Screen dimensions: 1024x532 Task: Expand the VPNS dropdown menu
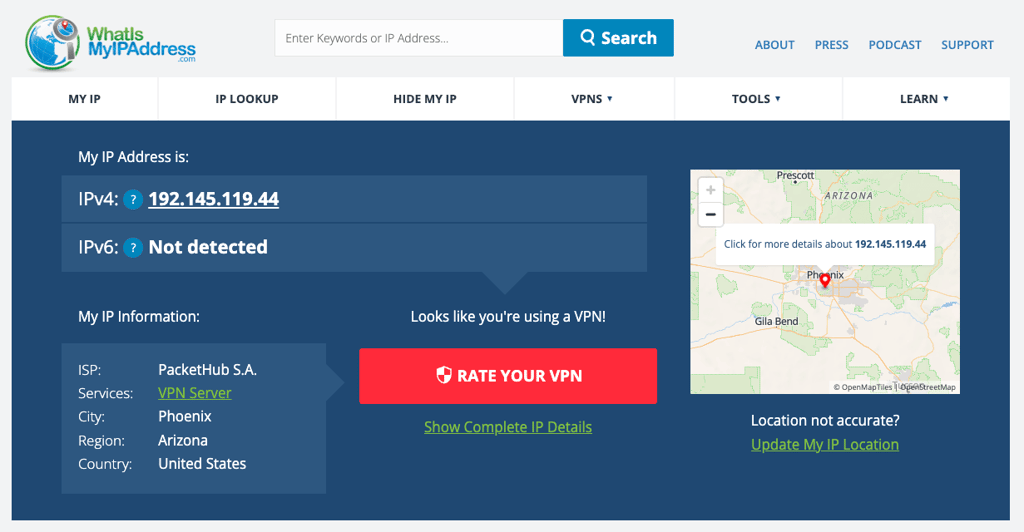[x=592, y=99]
